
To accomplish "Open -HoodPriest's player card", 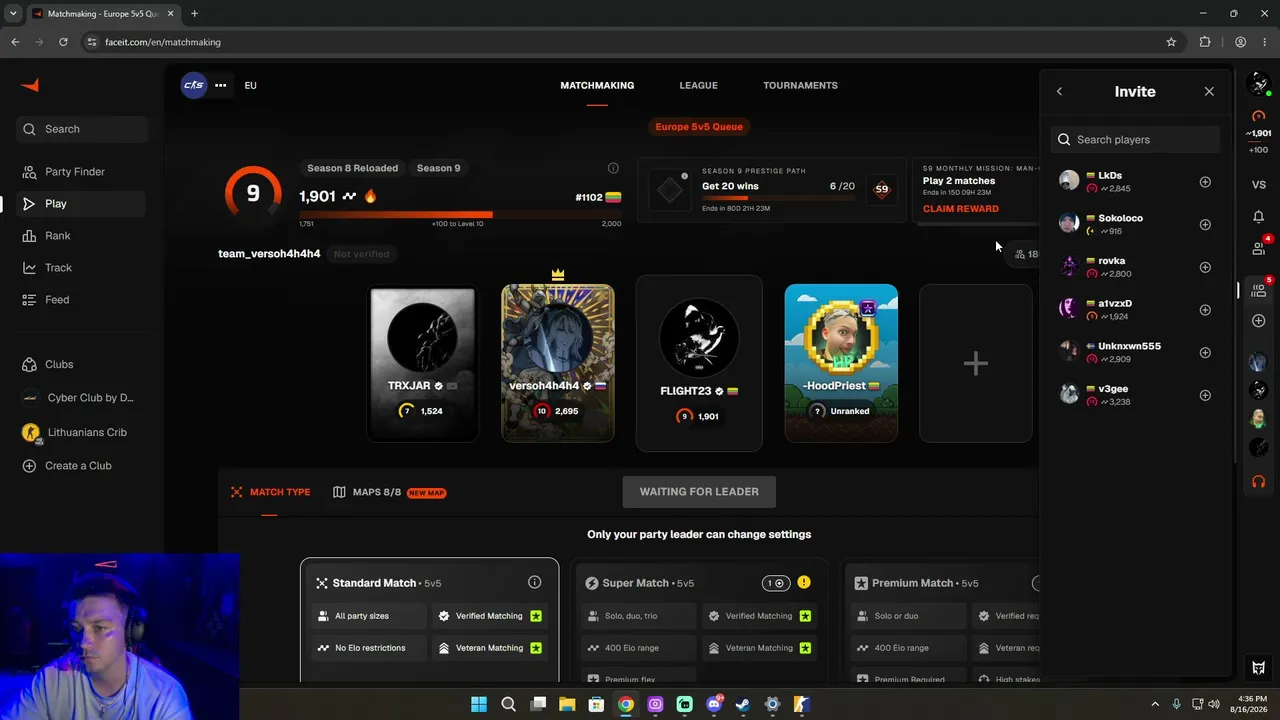I will [x=841, y=364].
